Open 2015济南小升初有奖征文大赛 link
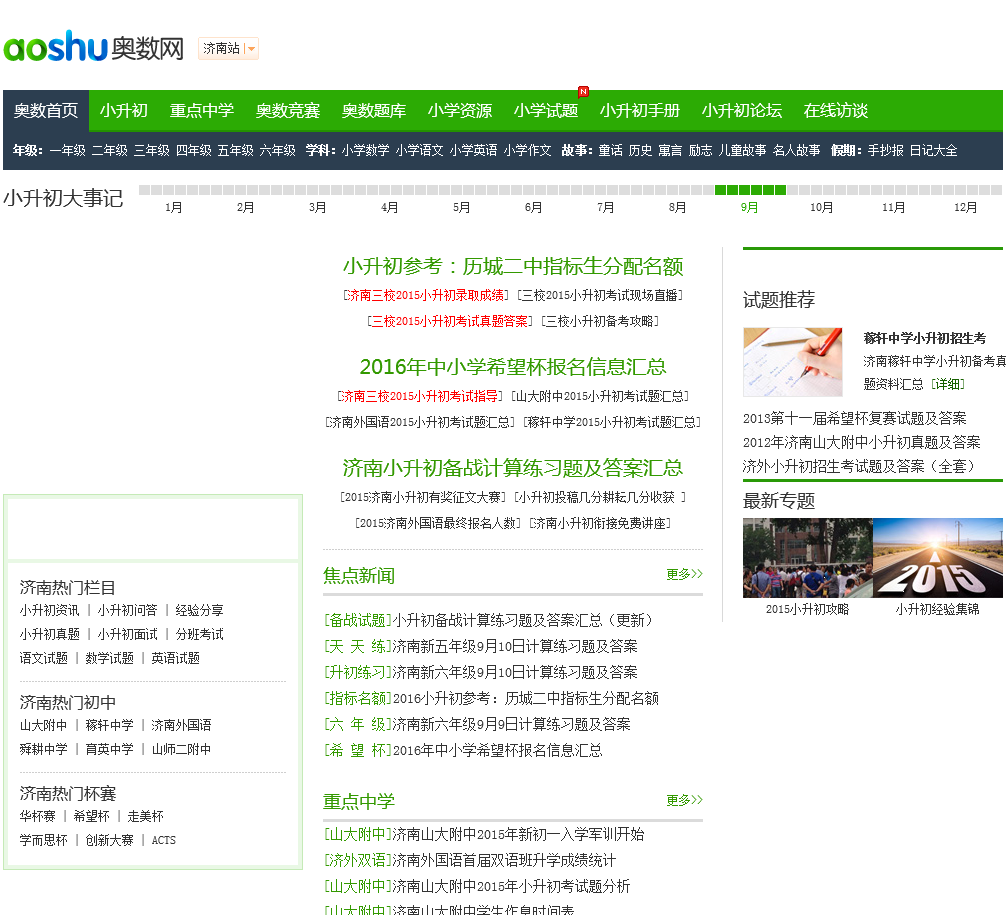The image size is (1006, 915). pyautogui.click(x=422, y=497)
